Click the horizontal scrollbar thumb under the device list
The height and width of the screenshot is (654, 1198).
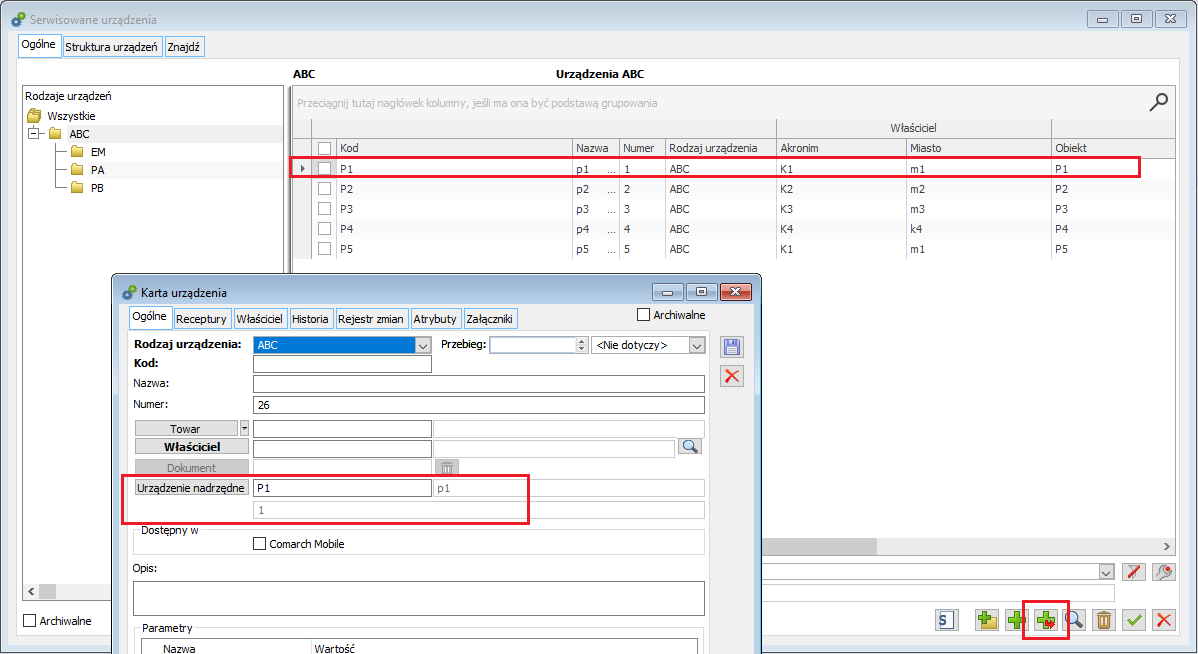[x=819, y=546]
